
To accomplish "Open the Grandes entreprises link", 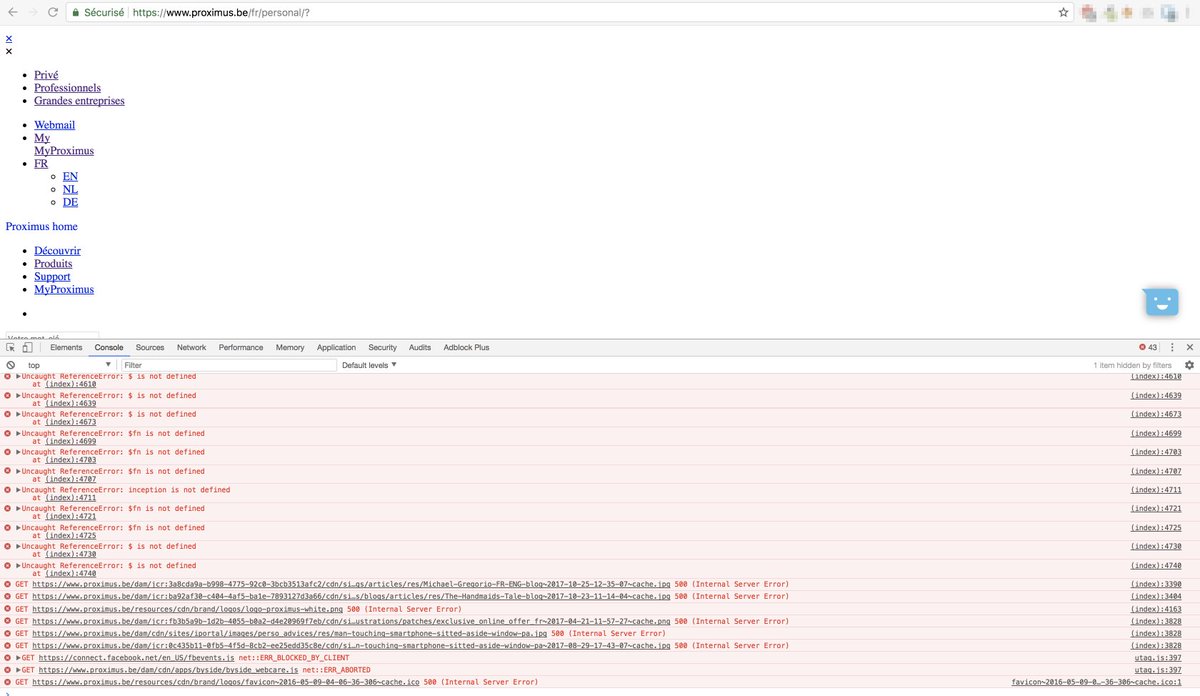I will tap(79, 101).
